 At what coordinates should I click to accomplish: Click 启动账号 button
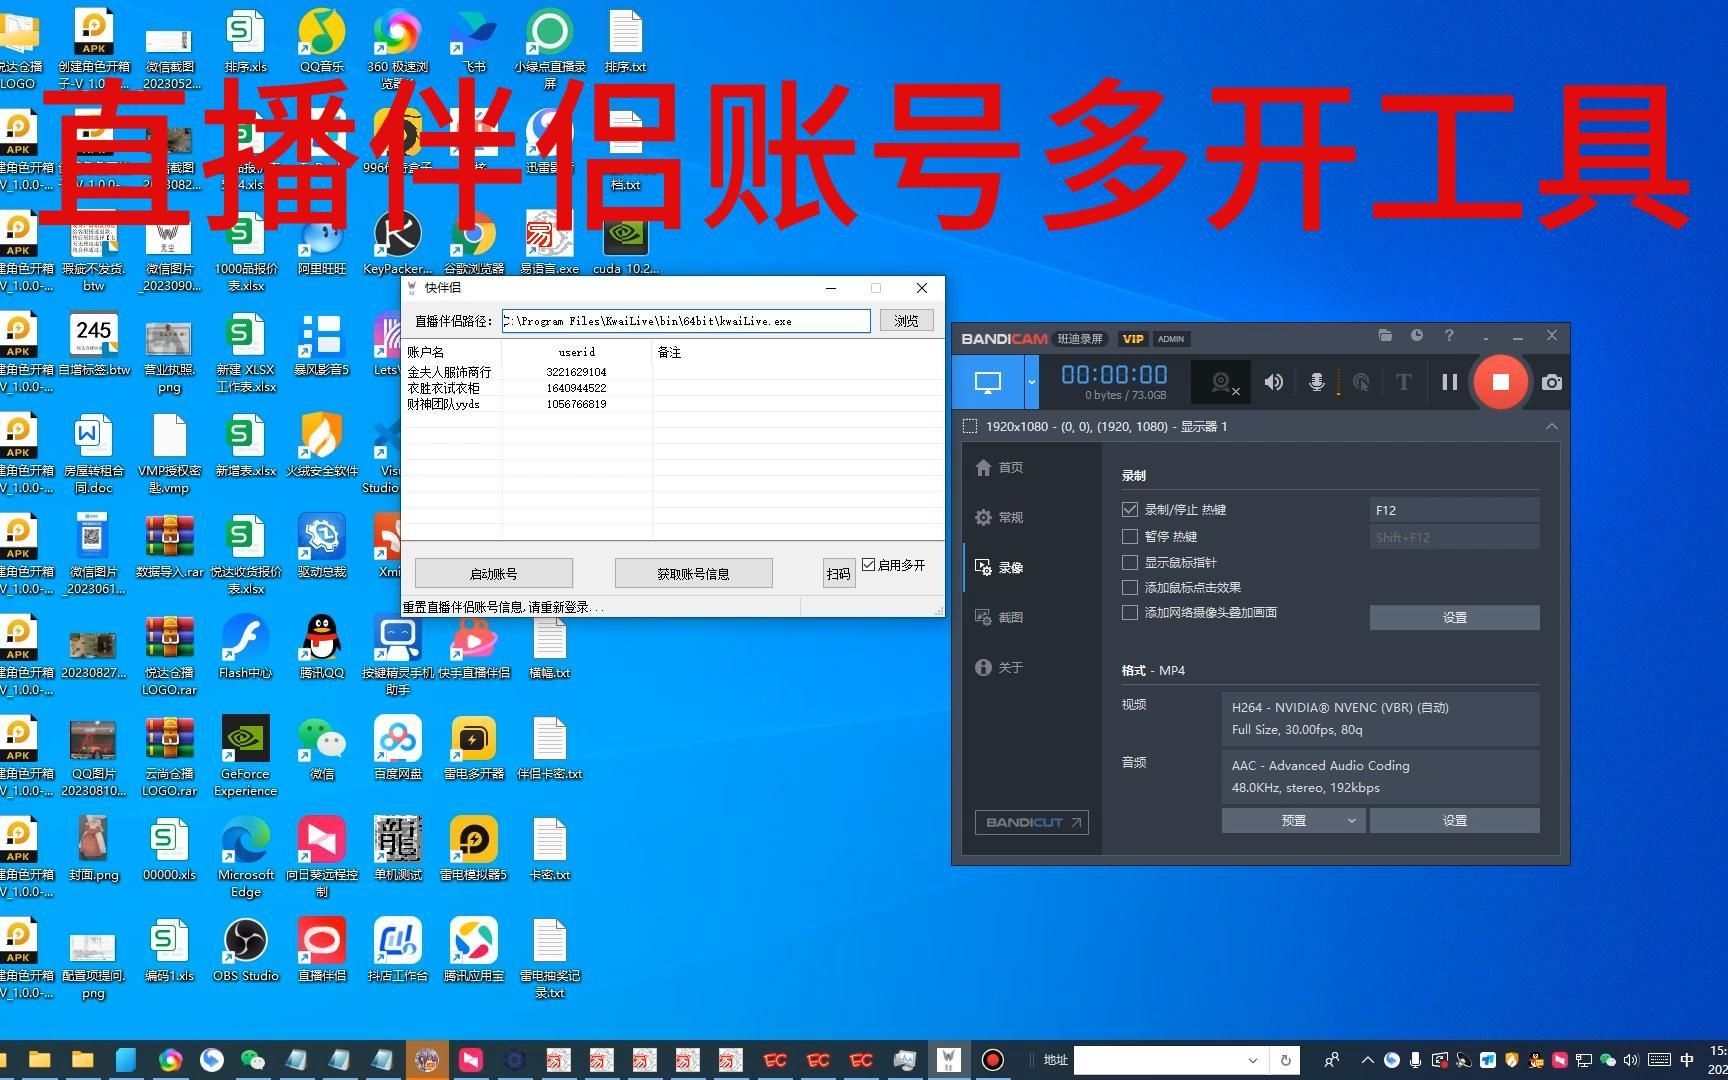(x=493, y=573)
